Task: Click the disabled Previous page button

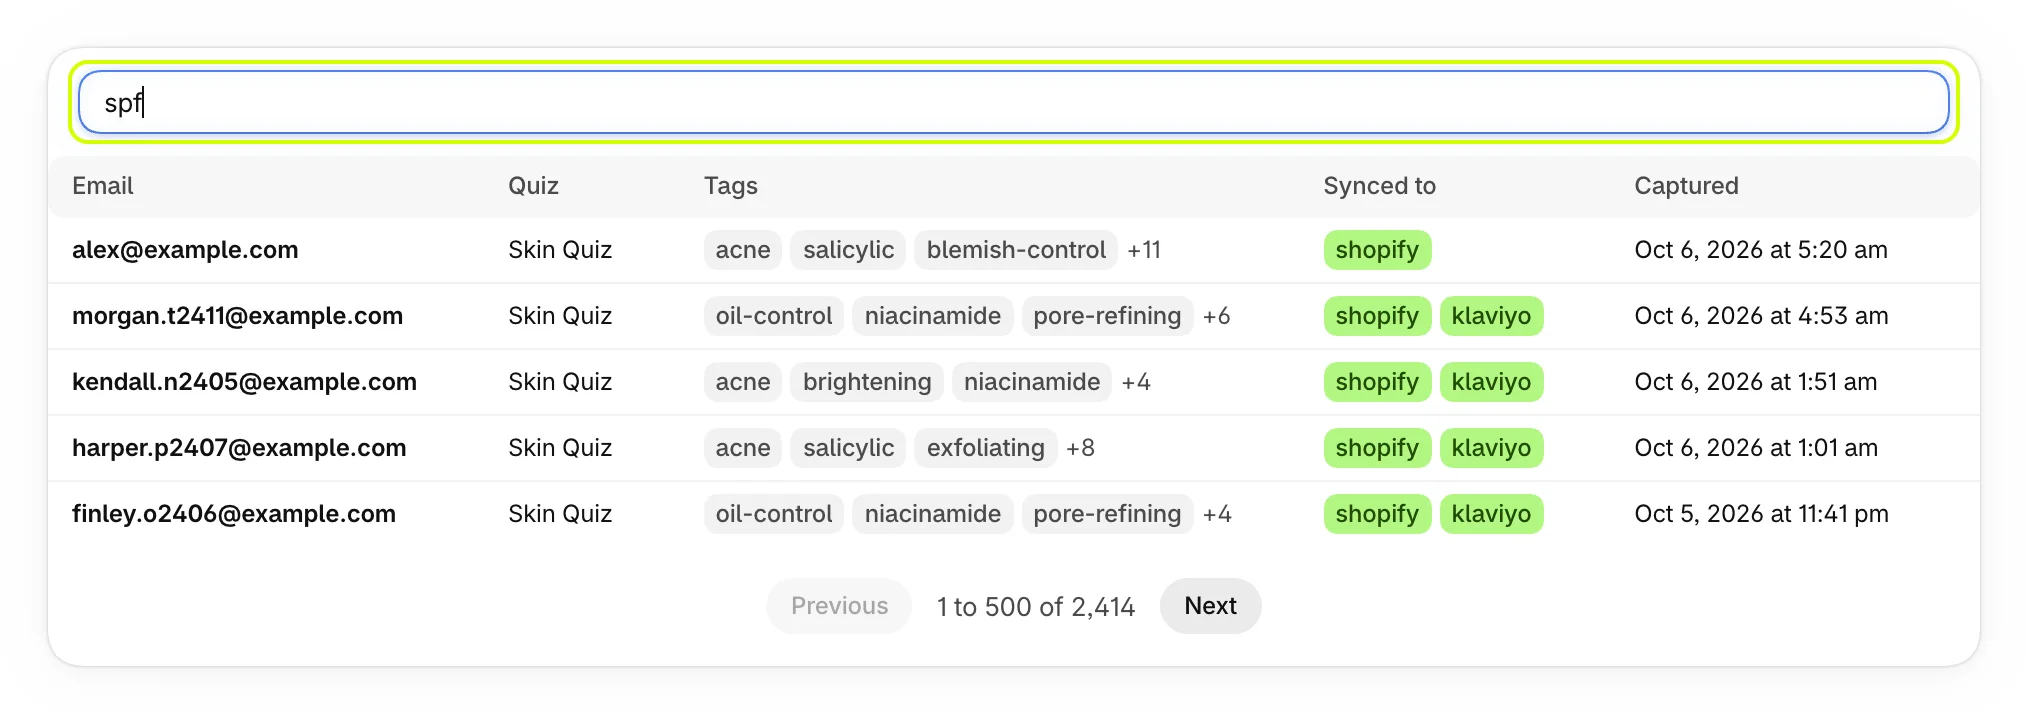Action: [839, 606]
